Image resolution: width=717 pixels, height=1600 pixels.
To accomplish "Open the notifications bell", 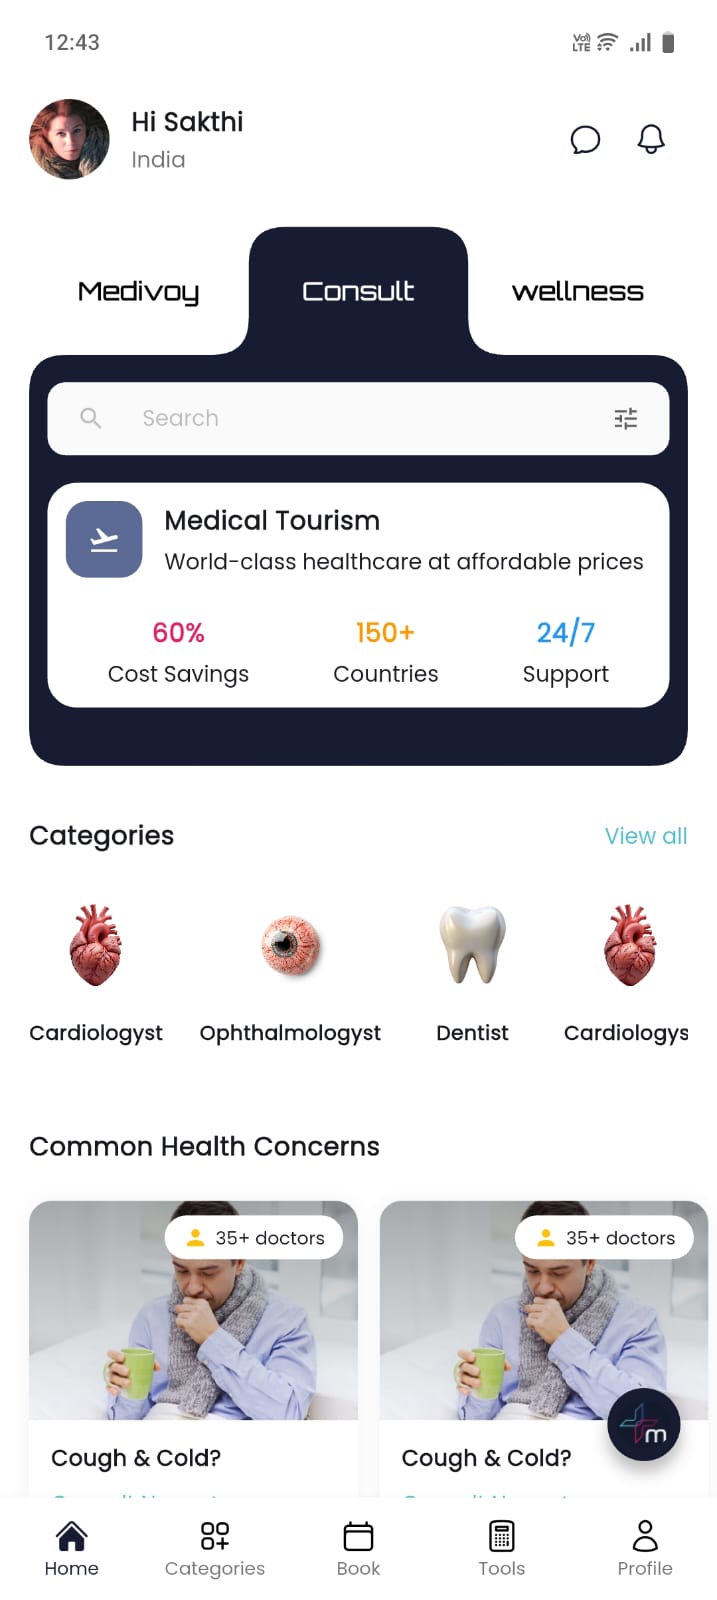I will 651,139.
